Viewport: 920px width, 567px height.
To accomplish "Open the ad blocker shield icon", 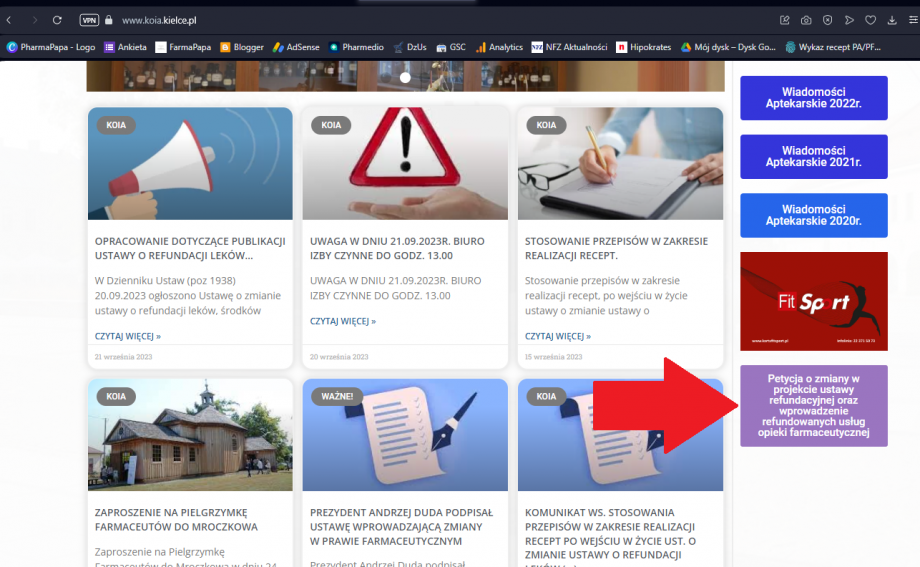I will click(x=827, y=20).
